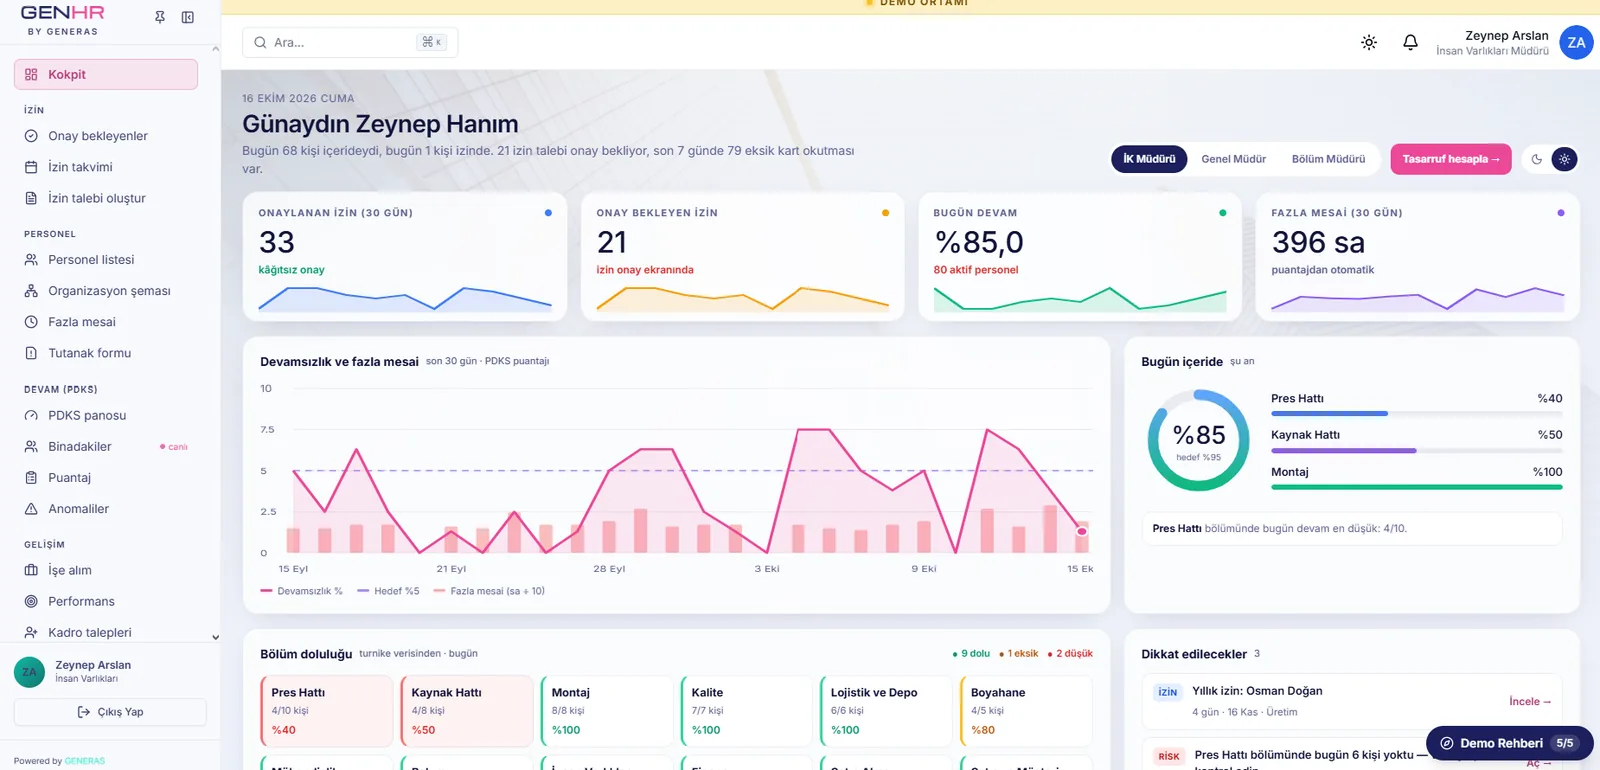1600x770 pixels.
Task: Click the sidebar scroll-up chevron
Action: pyautogui.click(x=215, y=48)
